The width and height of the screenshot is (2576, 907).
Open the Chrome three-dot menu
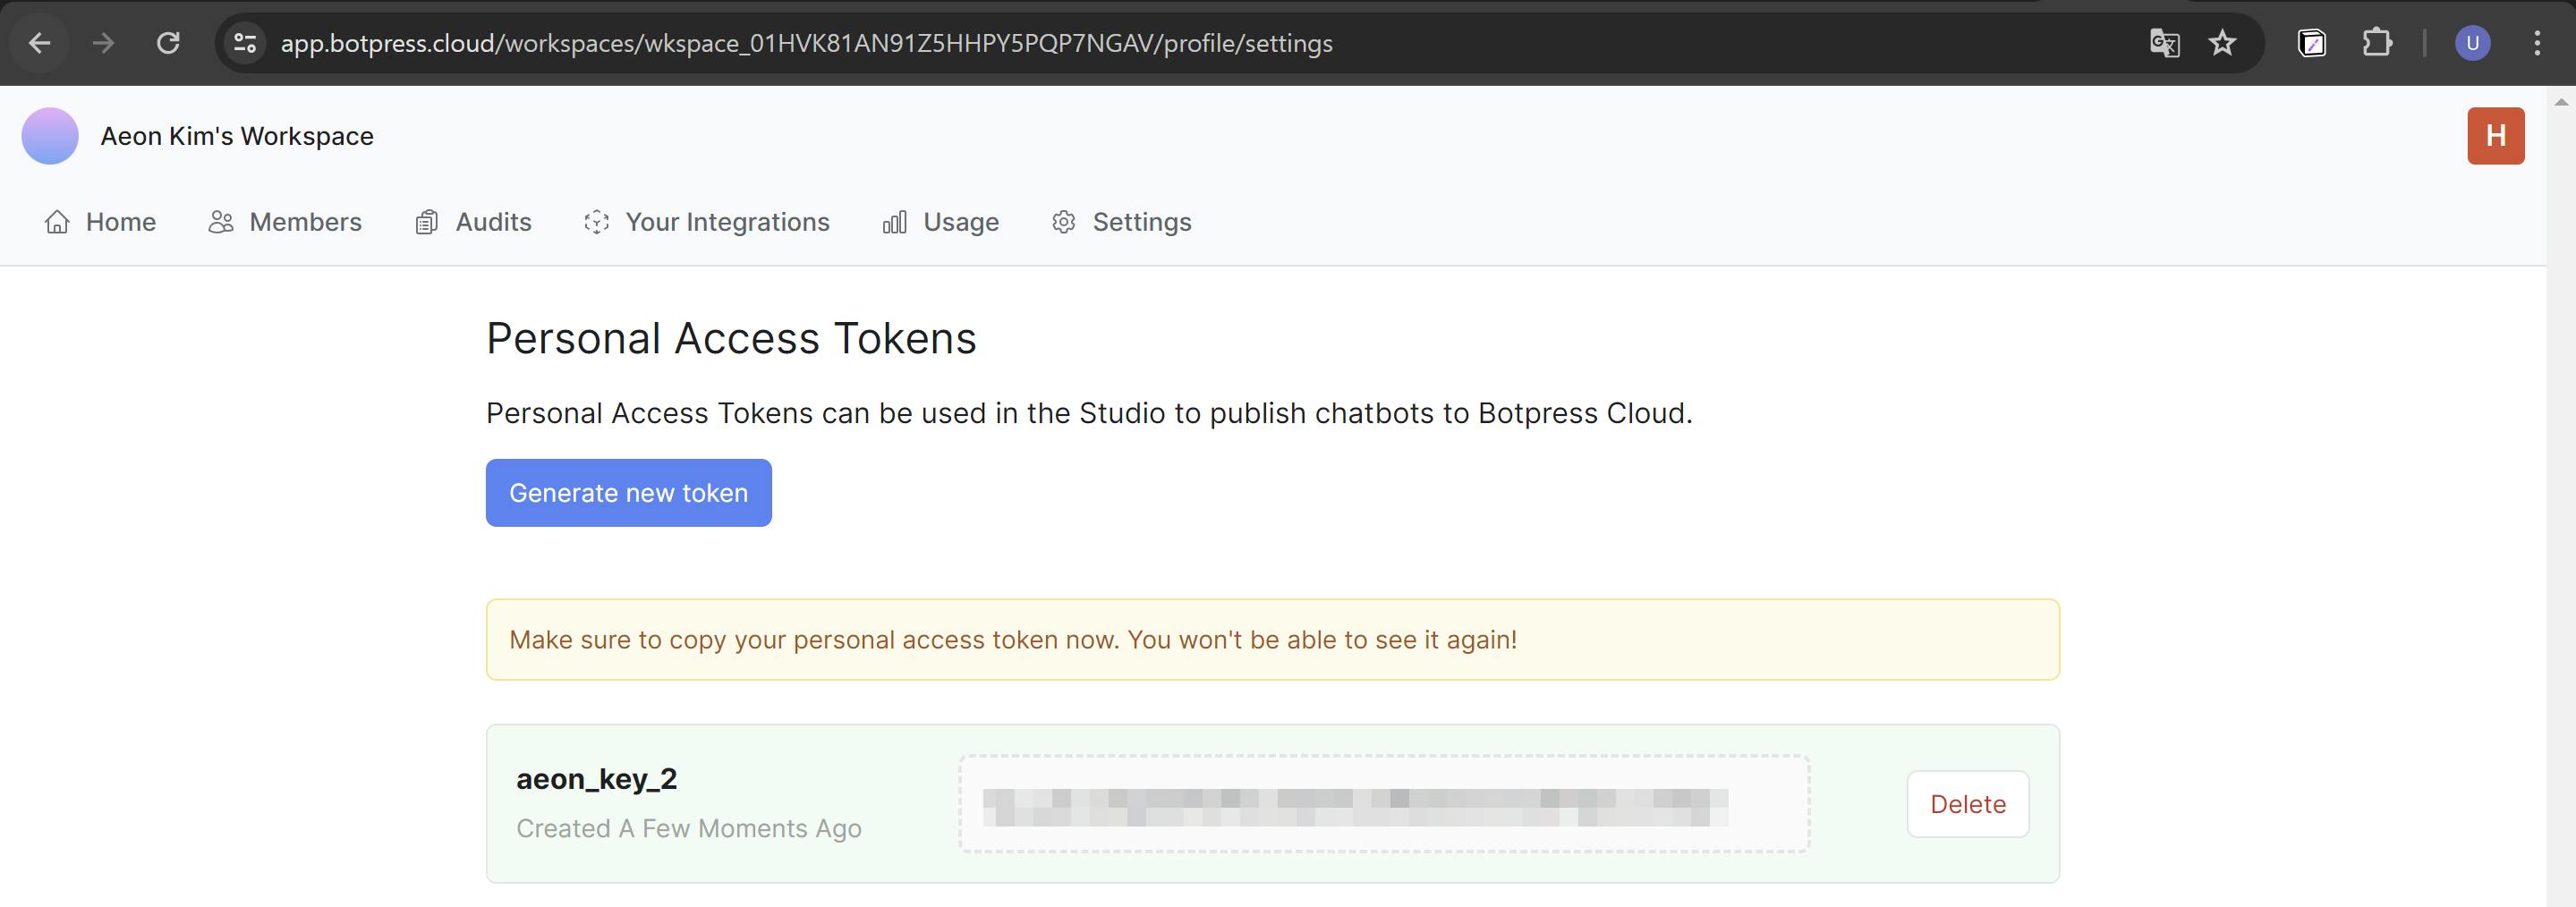click(2537, 43)
